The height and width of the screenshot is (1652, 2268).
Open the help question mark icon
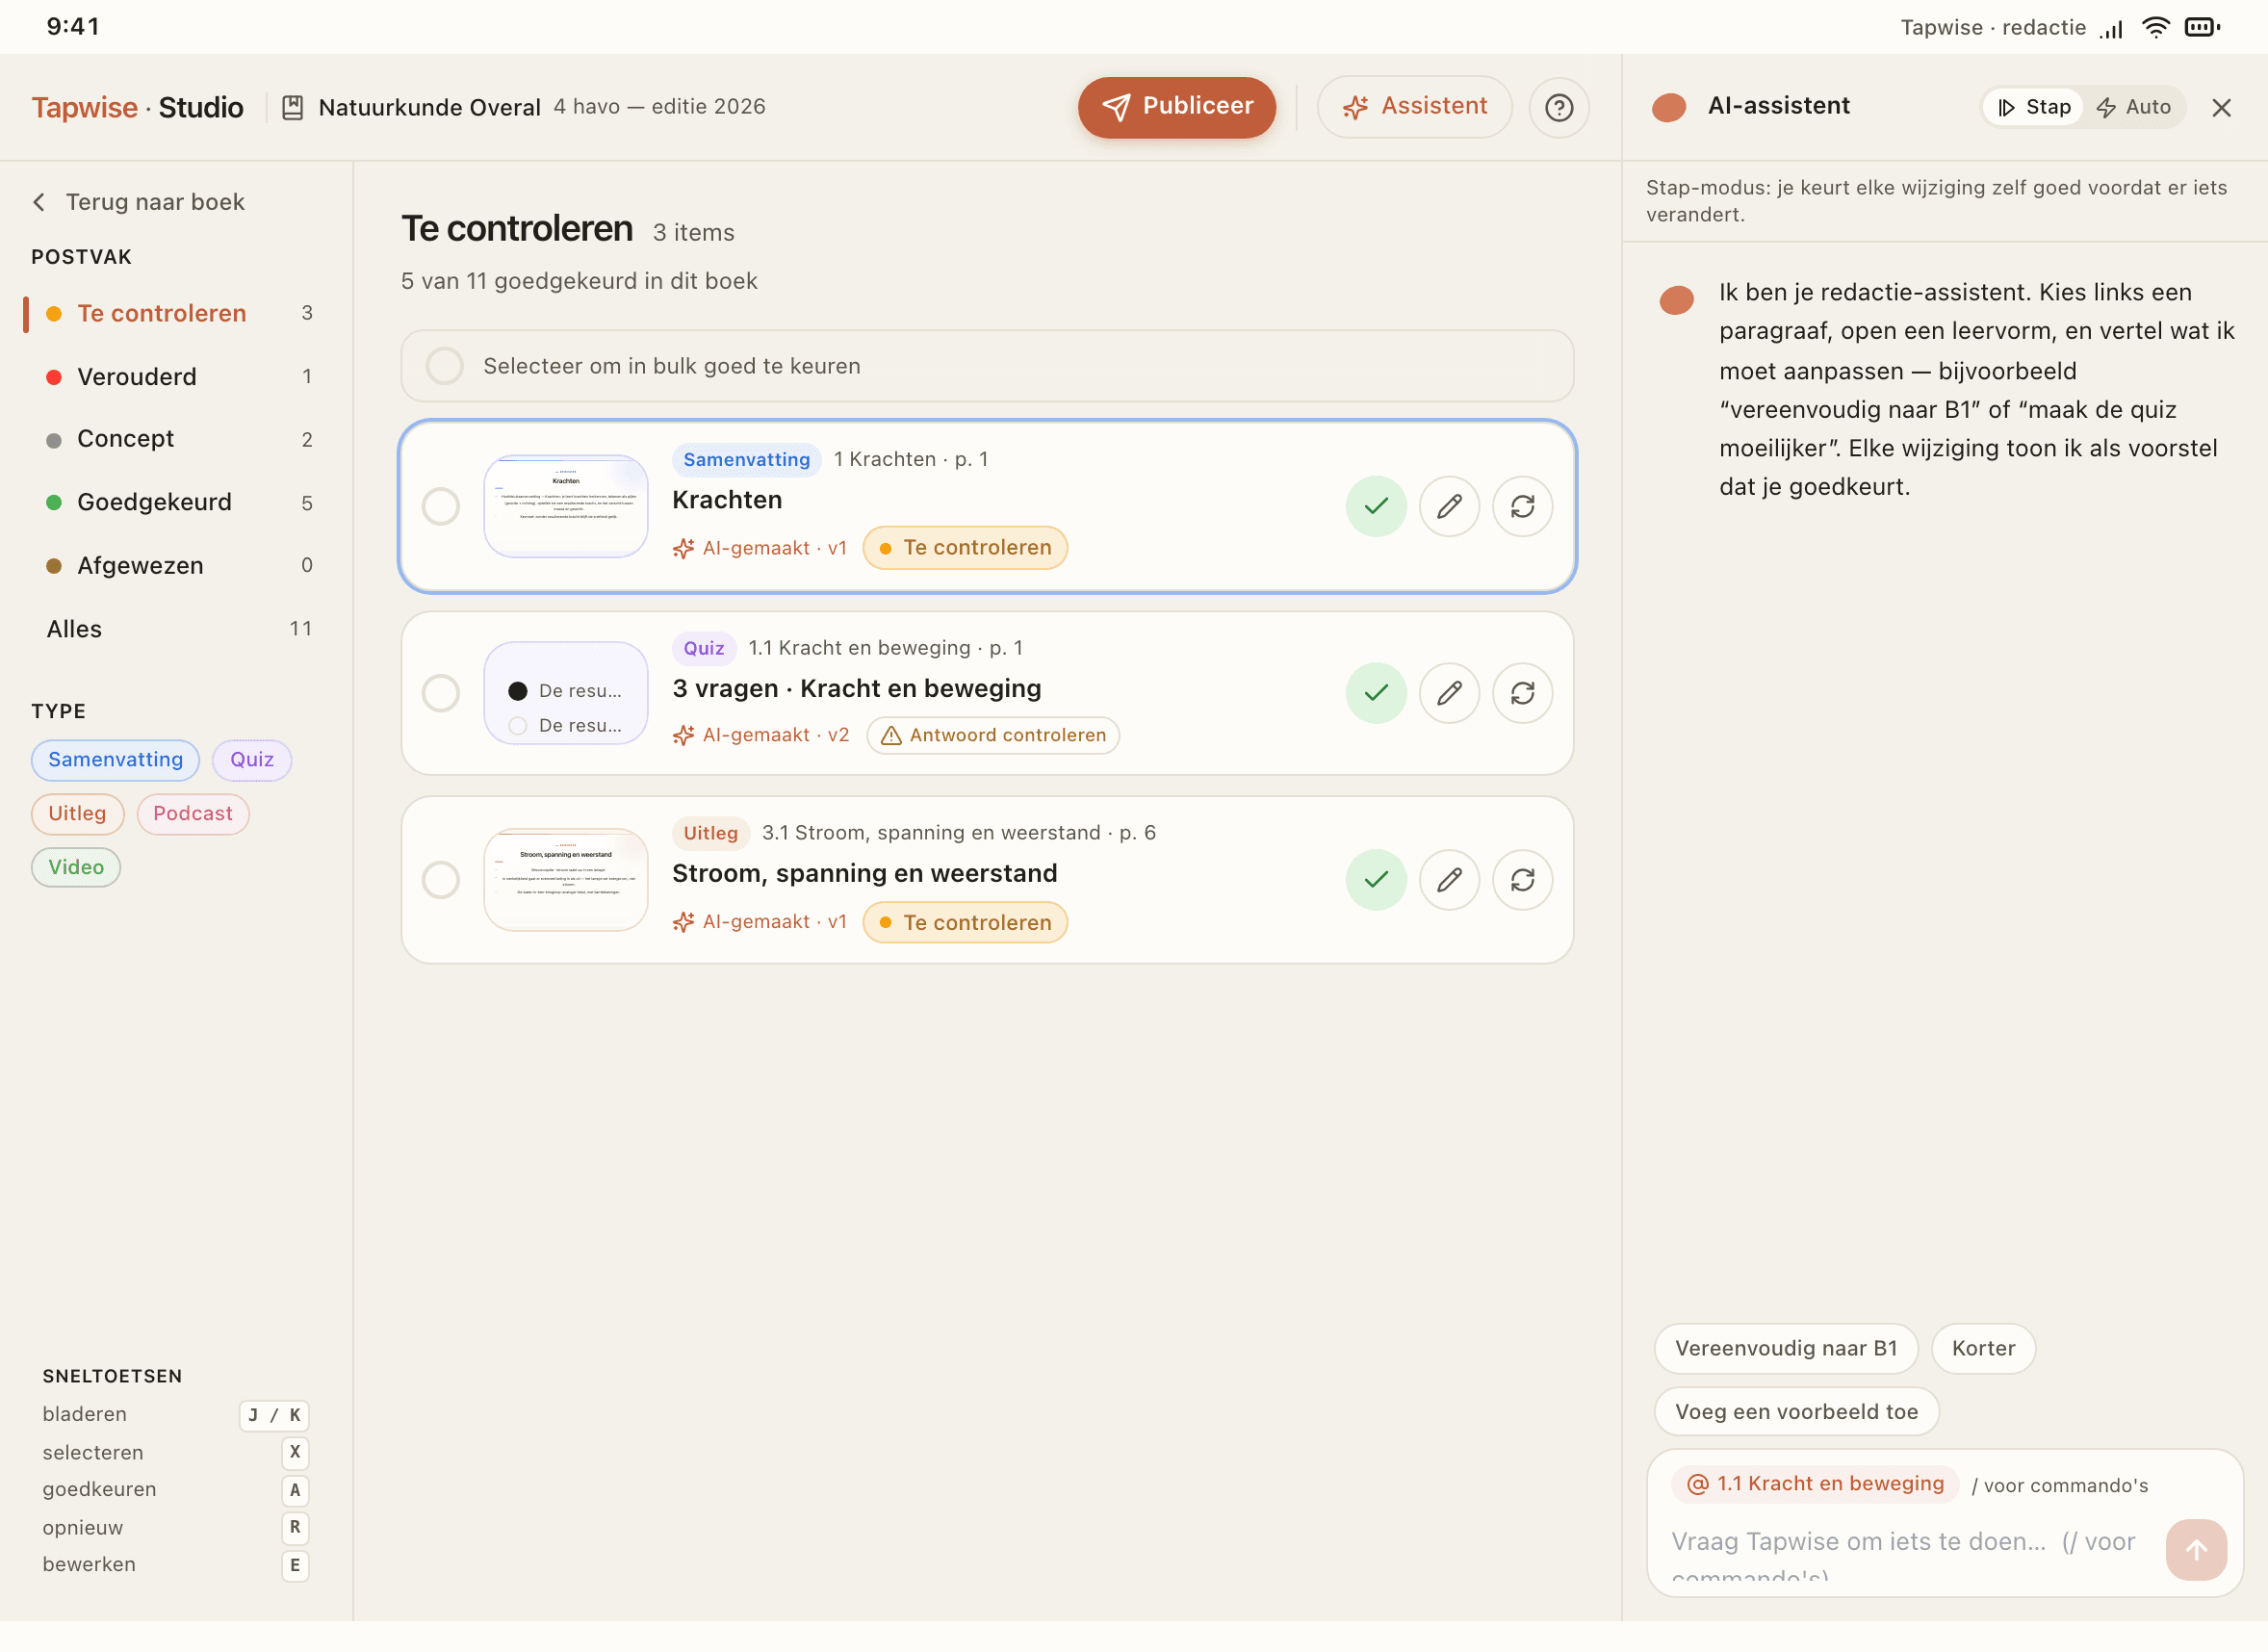click(x=1559, y=107)
